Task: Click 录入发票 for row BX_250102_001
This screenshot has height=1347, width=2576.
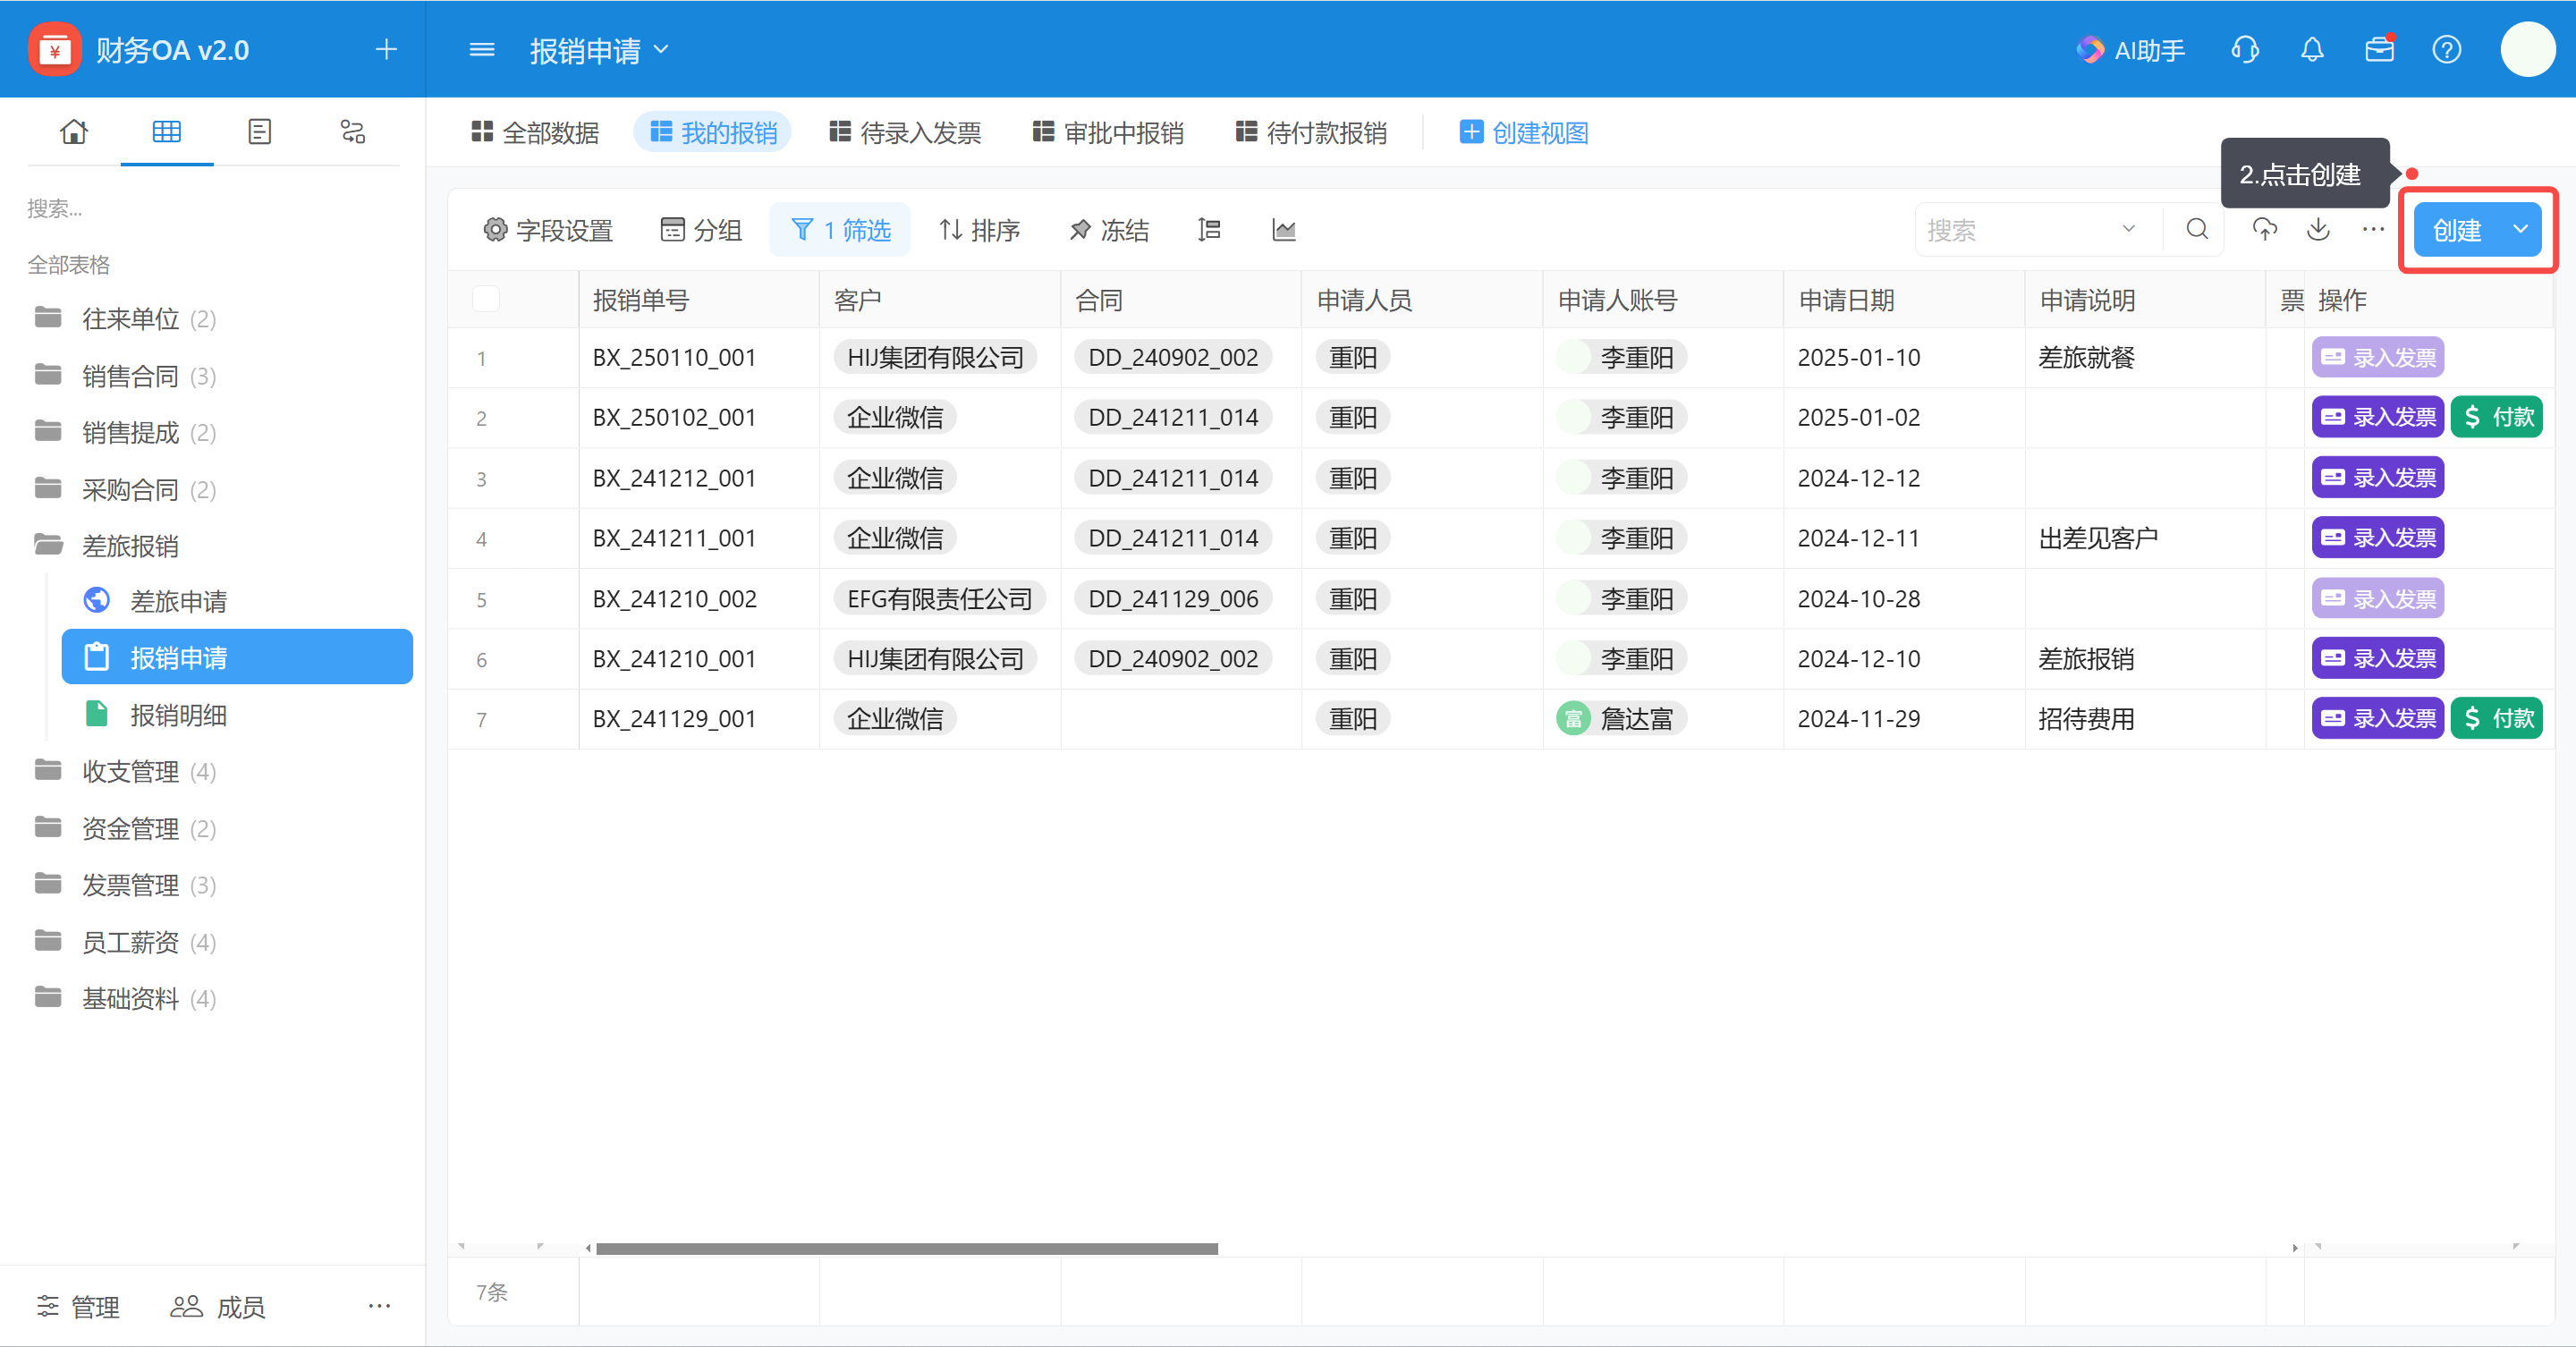Action: pyautogui.click(x=2378, y=417)
